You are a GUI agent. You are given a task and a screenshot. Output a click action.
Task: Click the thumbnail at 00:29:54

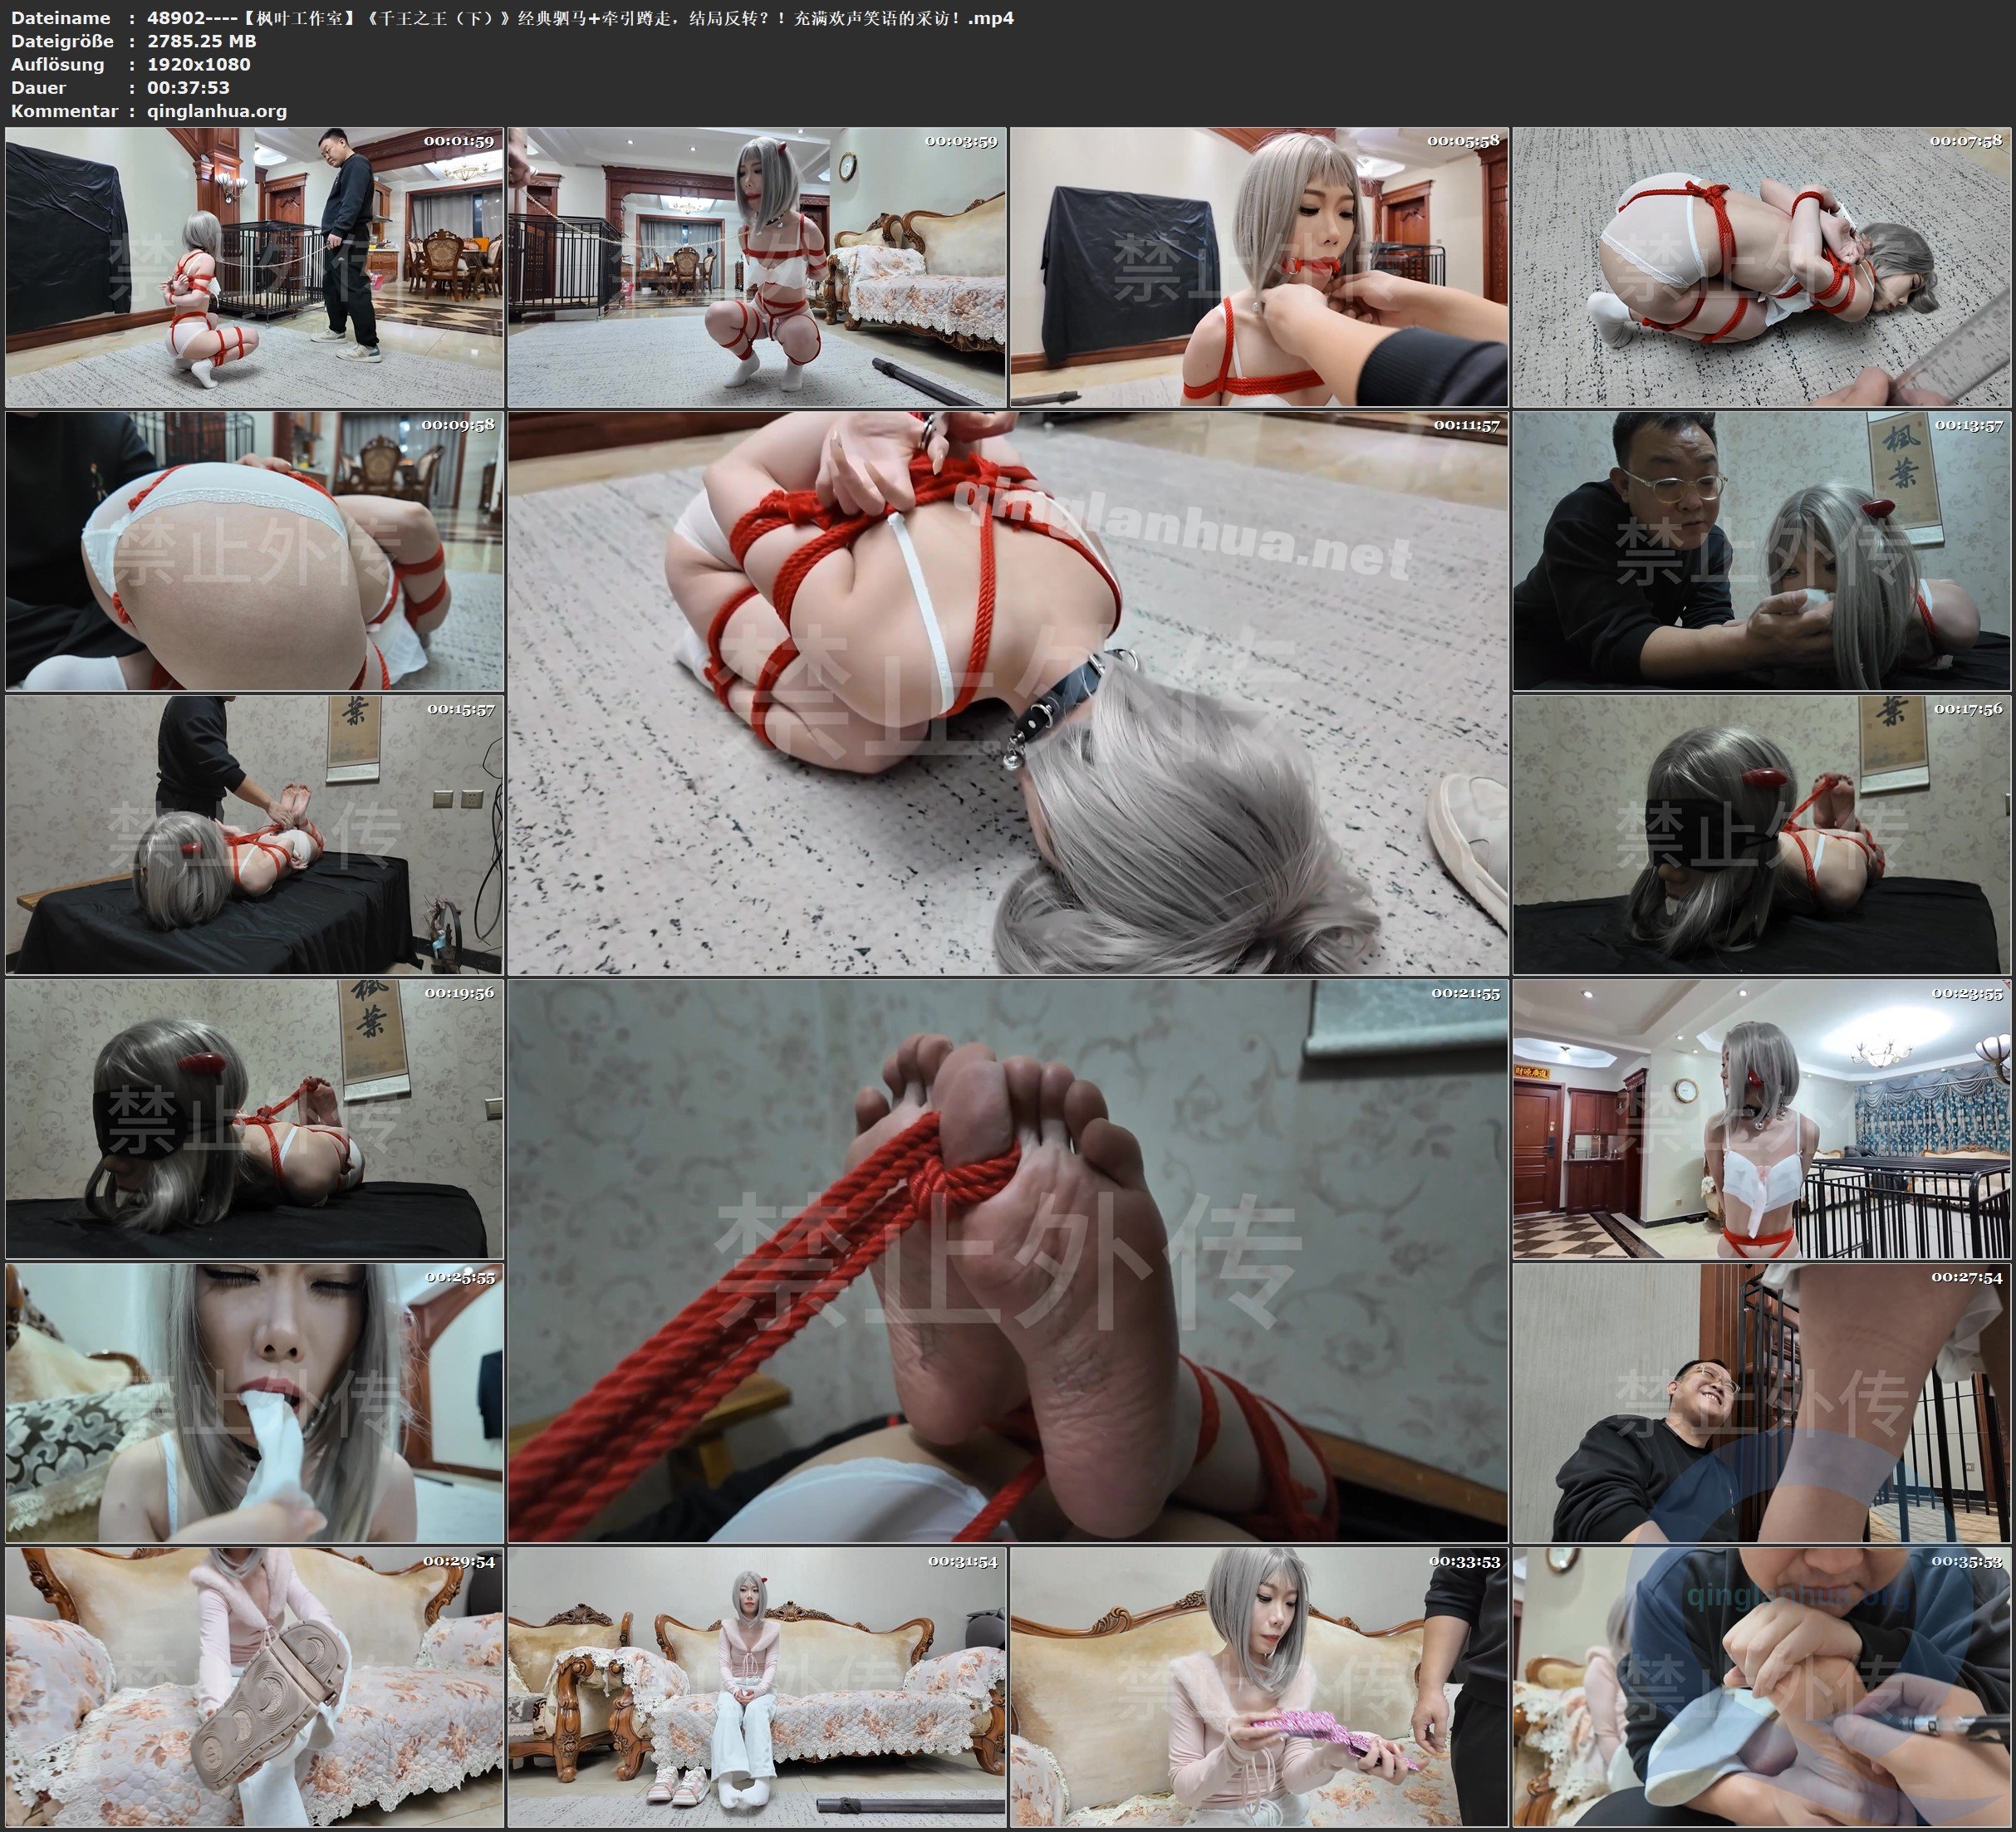point(254,1686)
